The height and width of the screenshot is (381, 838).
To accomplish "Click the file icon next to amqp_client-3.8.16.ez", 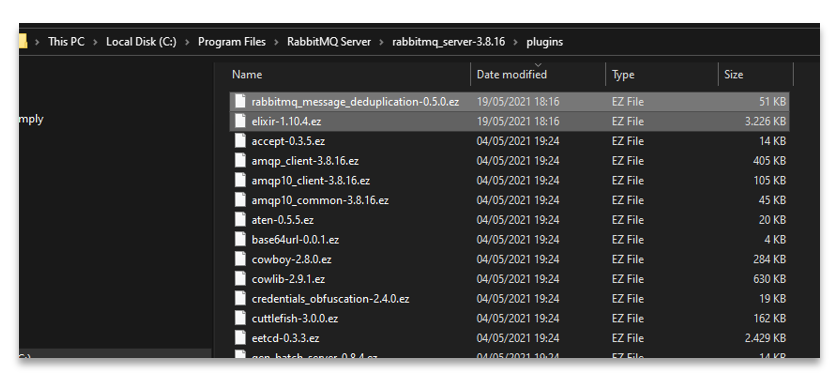I will (x=241, y=161).
